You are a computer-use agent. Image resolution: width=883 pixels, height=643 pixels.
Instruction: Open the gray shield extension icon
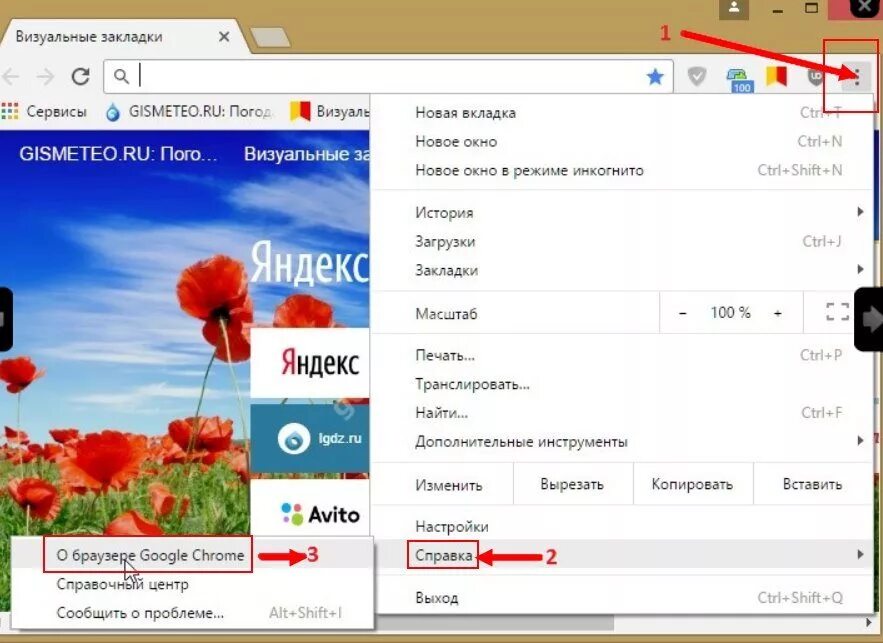point(697,76)
